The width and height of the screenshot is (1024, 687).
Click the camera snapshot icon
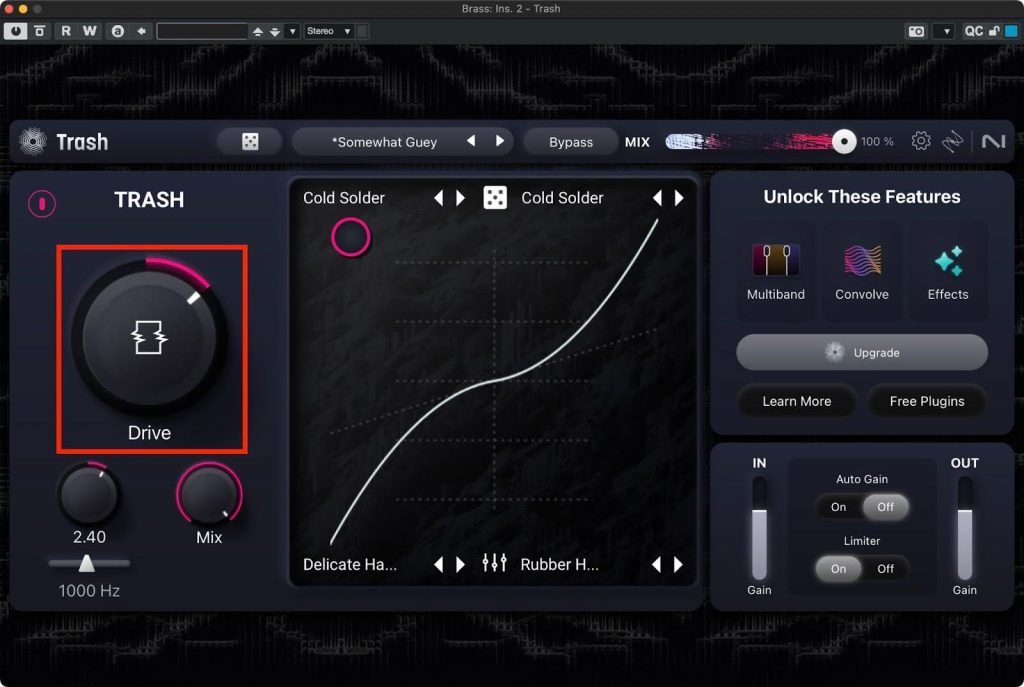coord(916,31)
